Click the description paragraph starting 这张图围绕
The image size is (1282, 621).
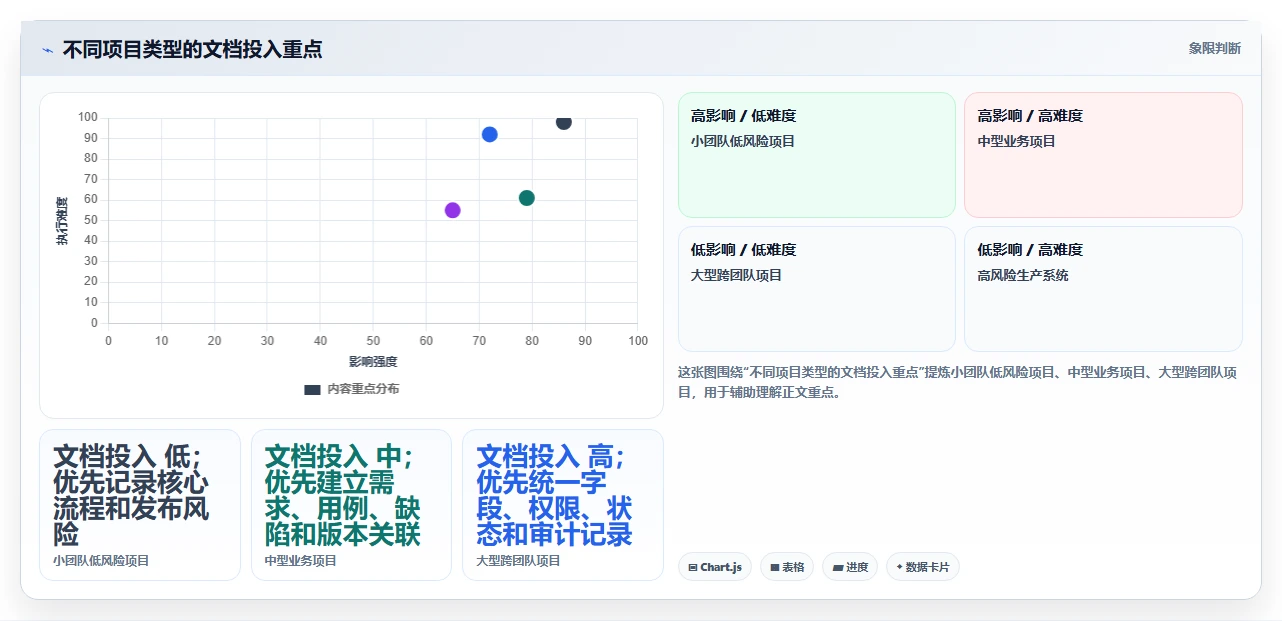point(958,382)
